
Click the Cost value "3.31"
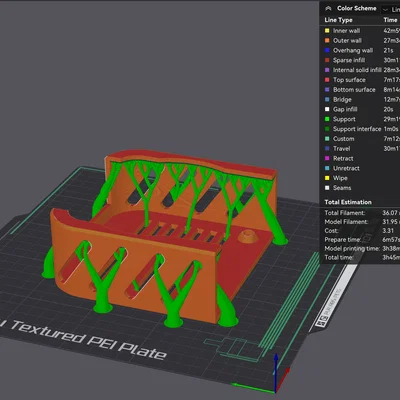tap(389, 231)
